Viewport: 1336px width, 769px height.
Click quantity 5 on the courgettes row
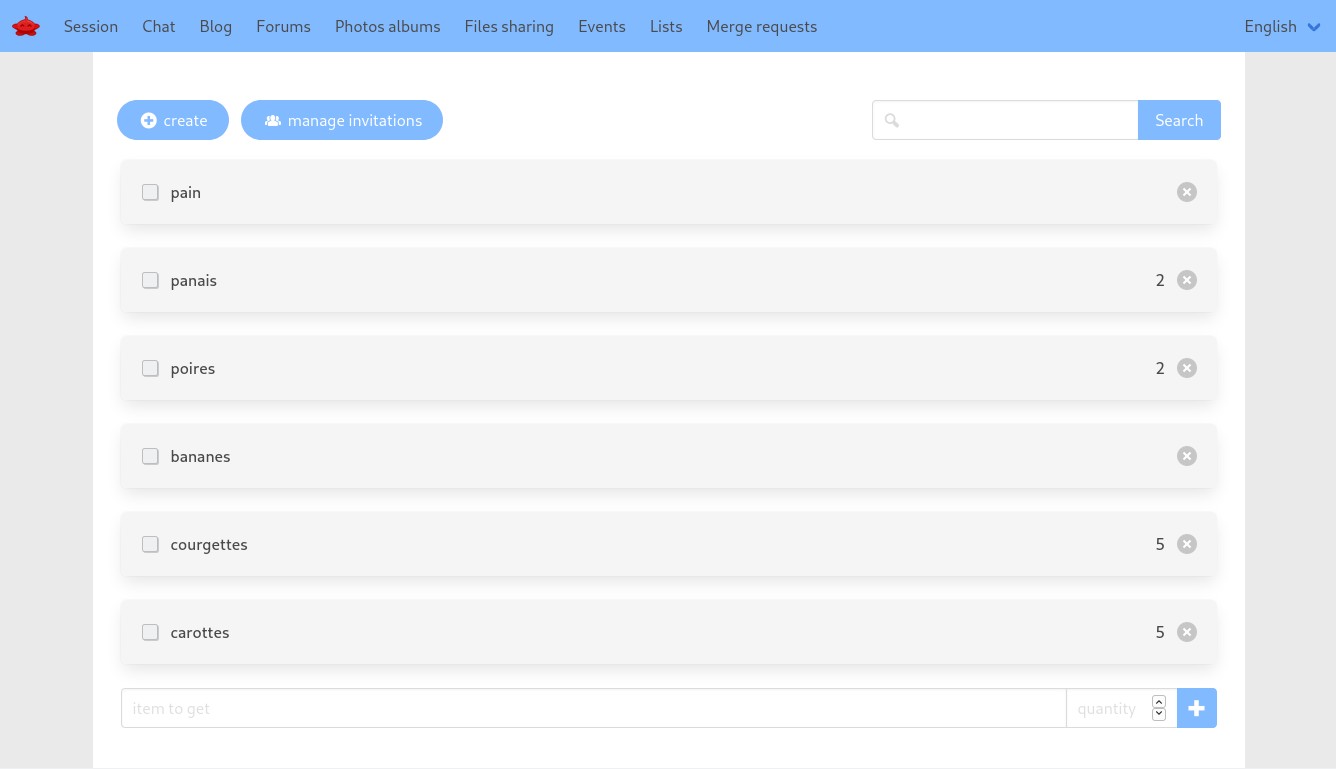click(x=1160, y=544)
